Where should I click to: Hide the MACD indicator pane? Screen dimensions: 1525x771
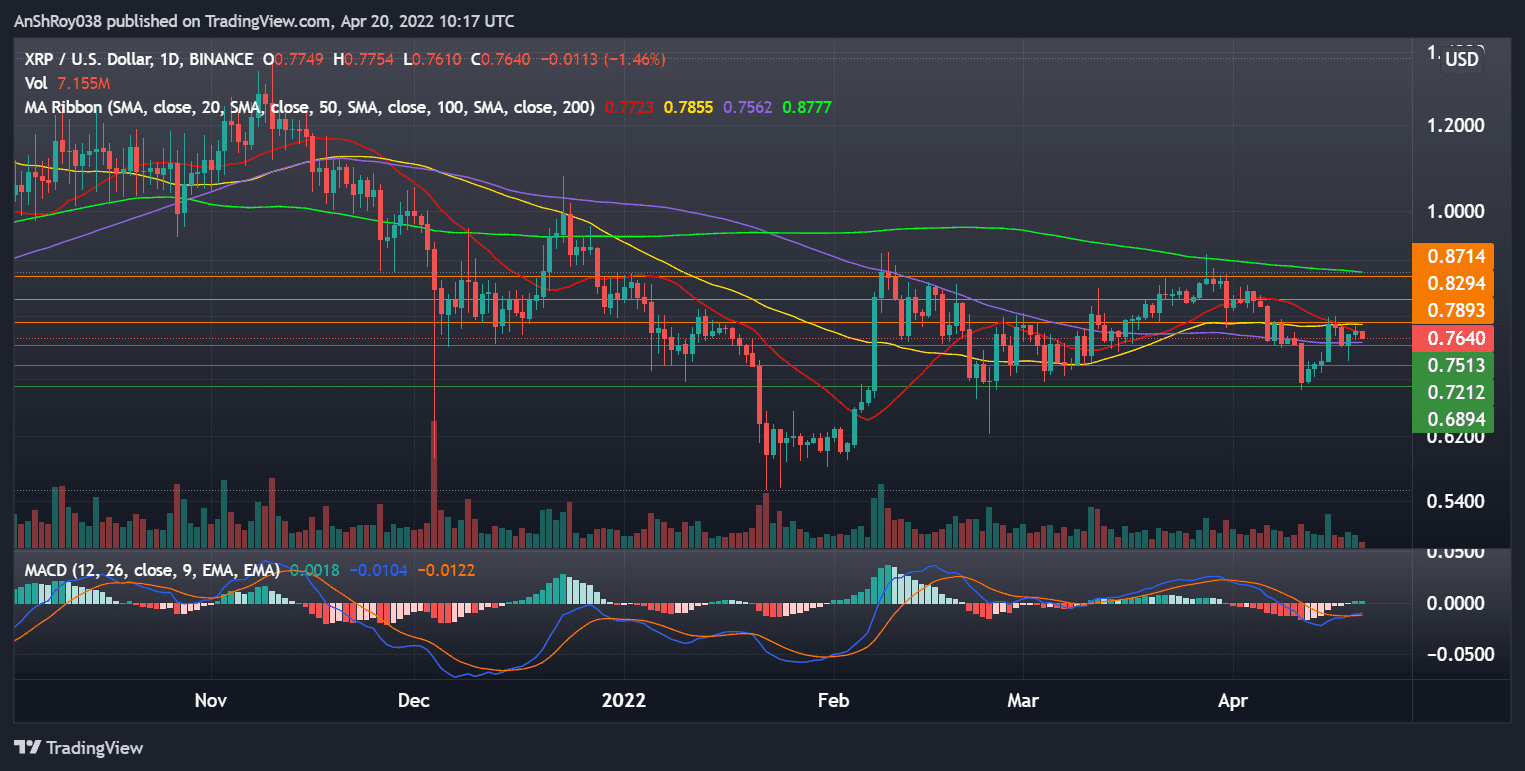(70, 569)
